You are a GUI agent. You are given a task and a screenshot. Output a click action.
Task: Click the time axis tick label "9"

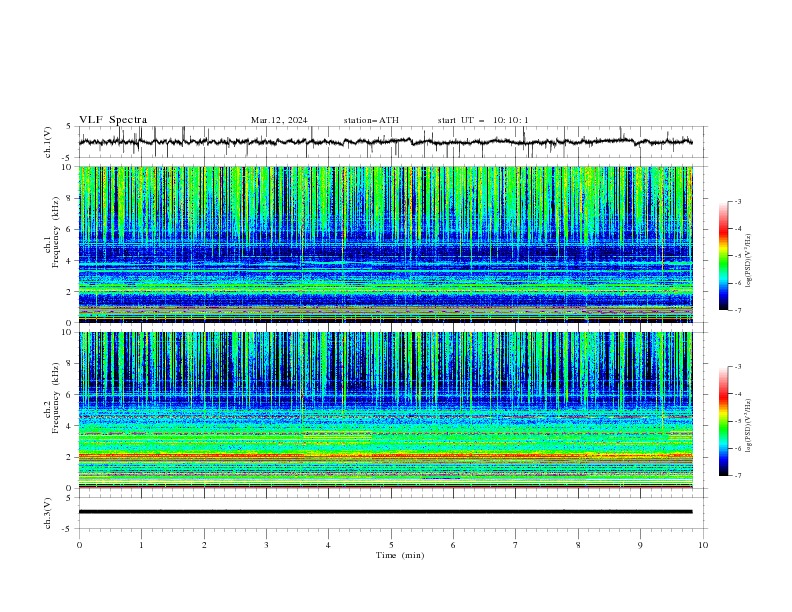point(640,545)
